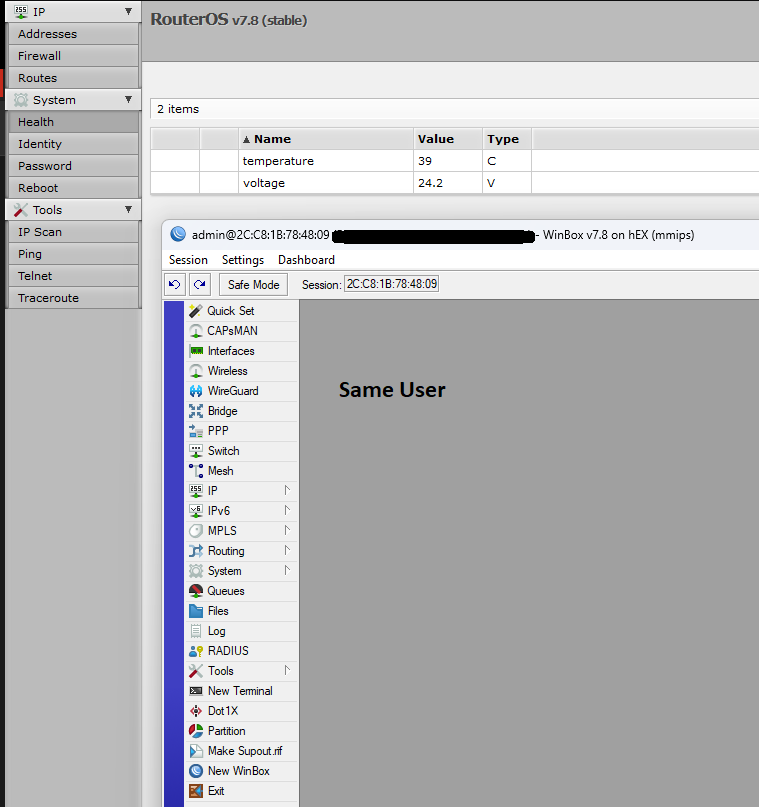Click the Mesh icon
The width and height of the screenshot is (759, 807).
click(x=196, y=471)
